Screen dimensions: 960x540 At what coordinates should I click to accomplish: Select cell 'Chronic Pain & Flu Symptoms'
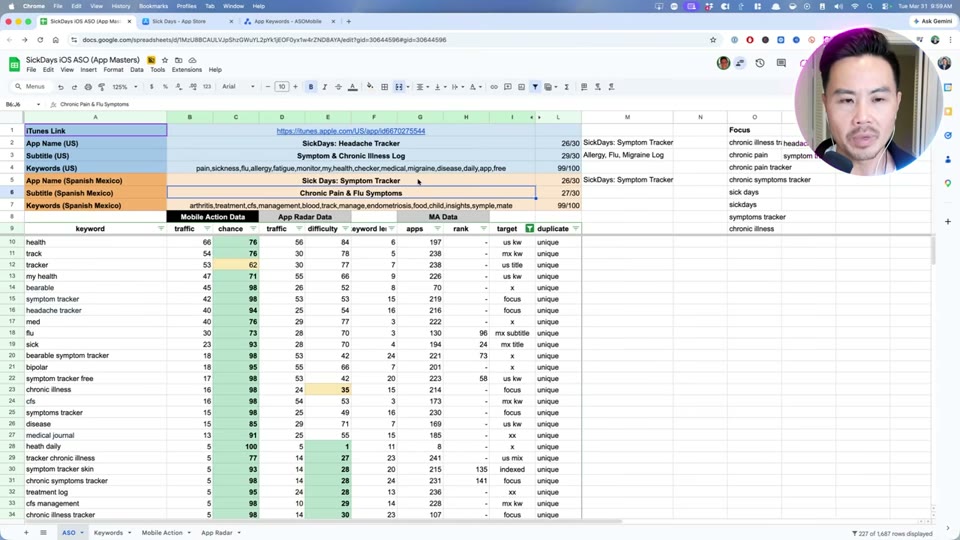point(351,193)
